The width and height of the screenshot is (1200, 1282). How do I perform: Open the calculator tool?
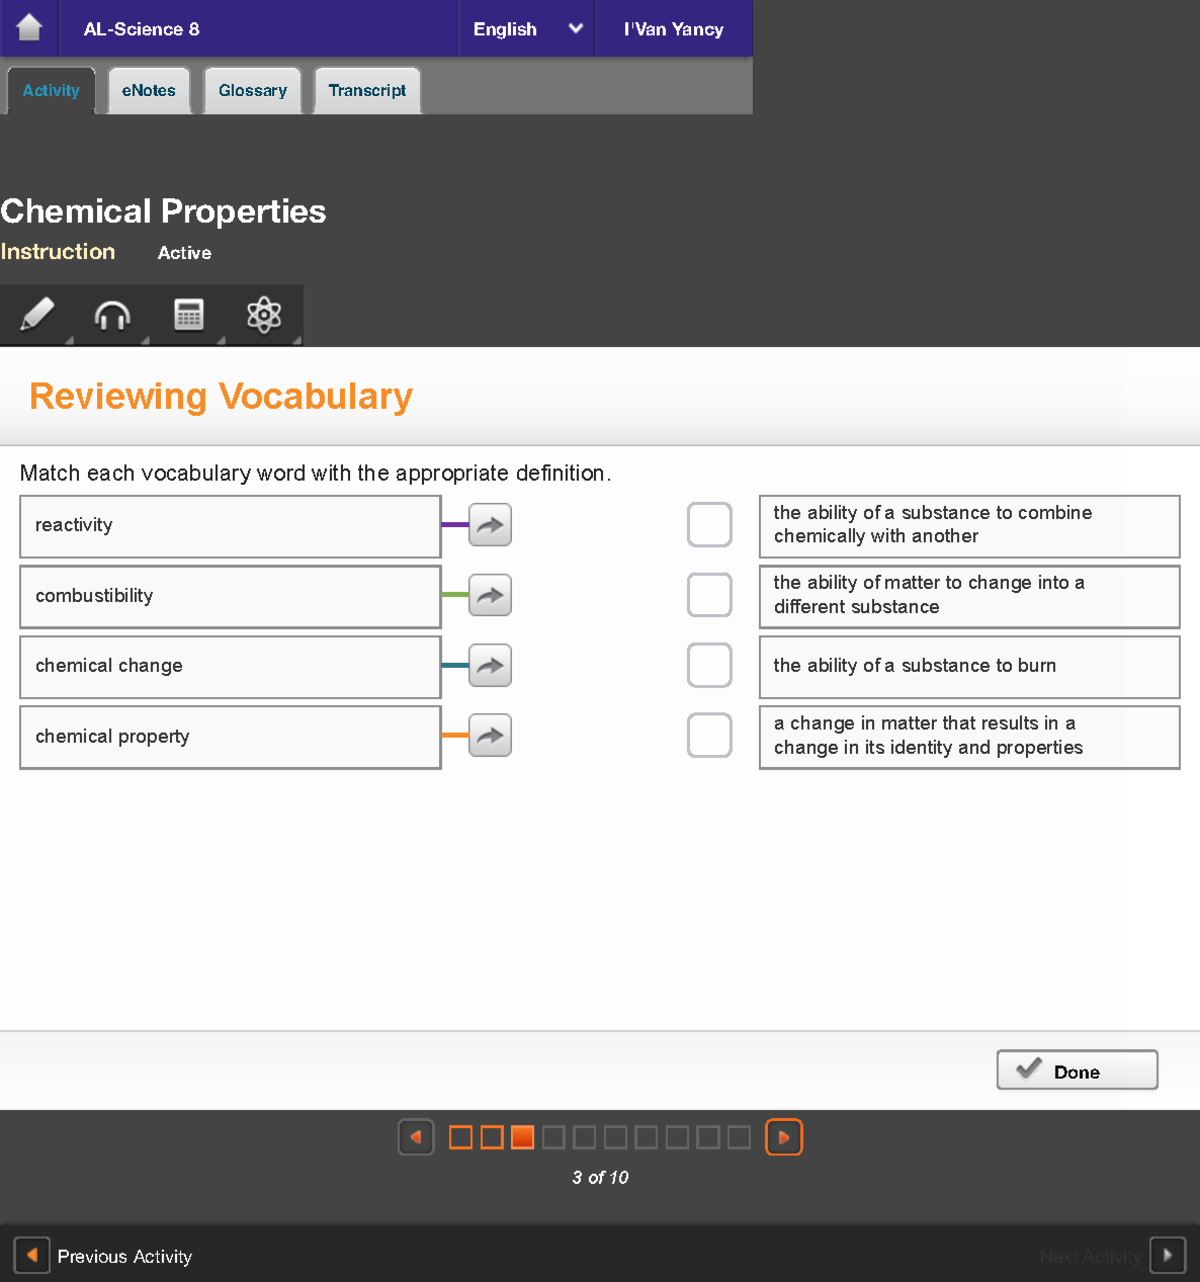(x=188, y=314)
